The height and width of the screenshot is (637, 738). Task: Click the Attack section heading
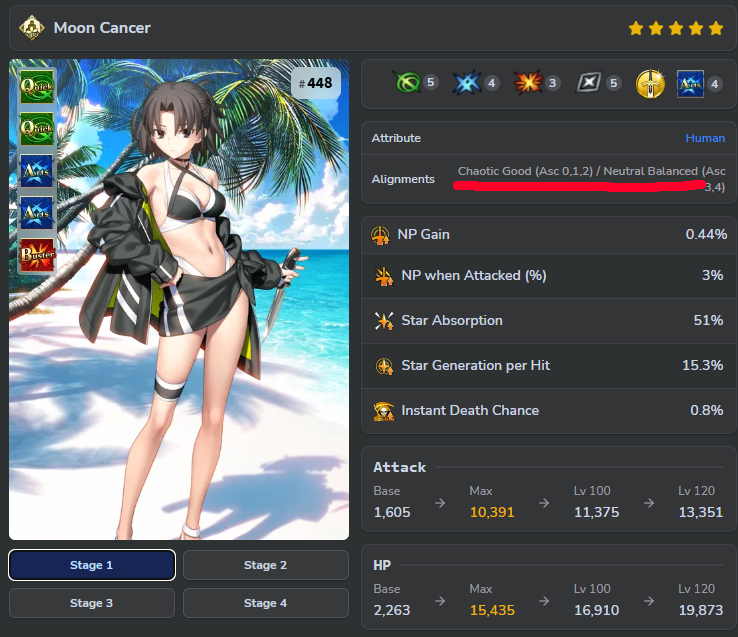tap(400, 468)
